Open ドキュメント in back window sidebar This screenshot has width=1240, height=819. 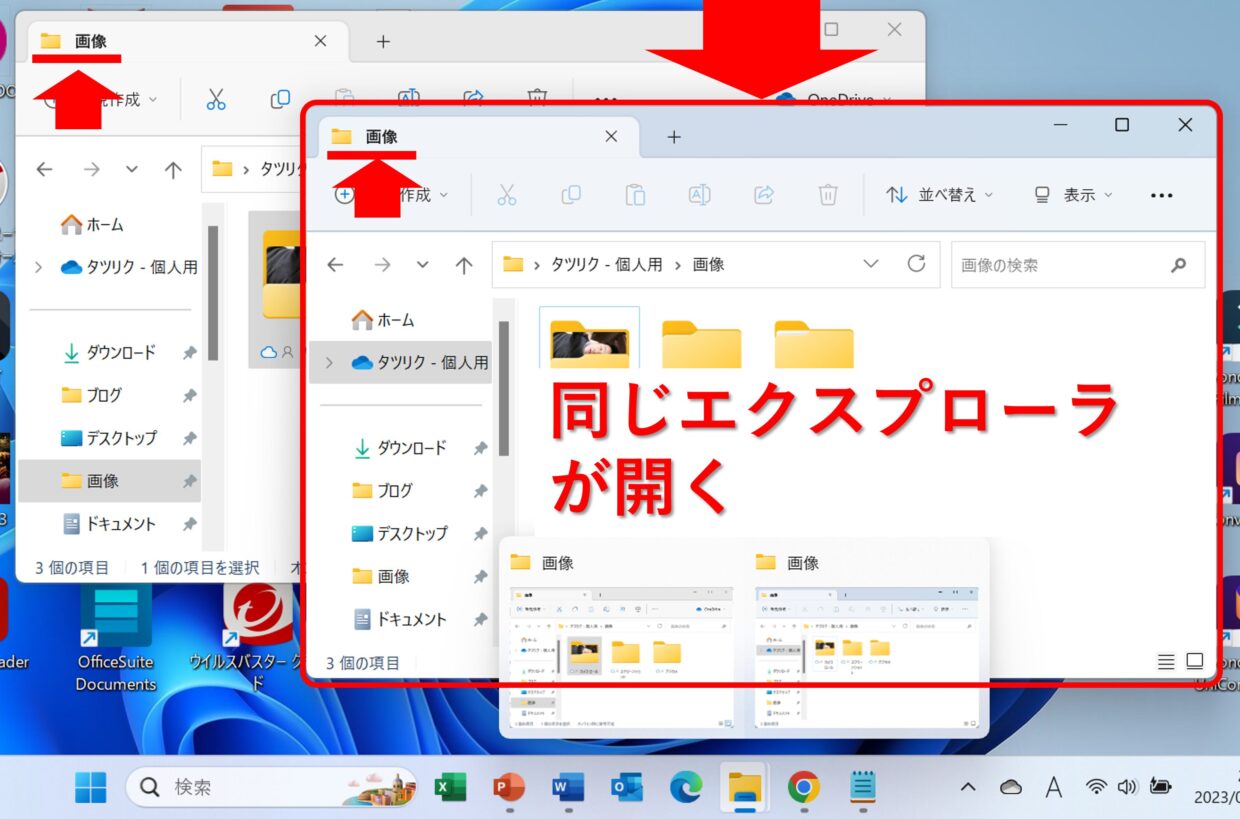(x=109, y=524)
